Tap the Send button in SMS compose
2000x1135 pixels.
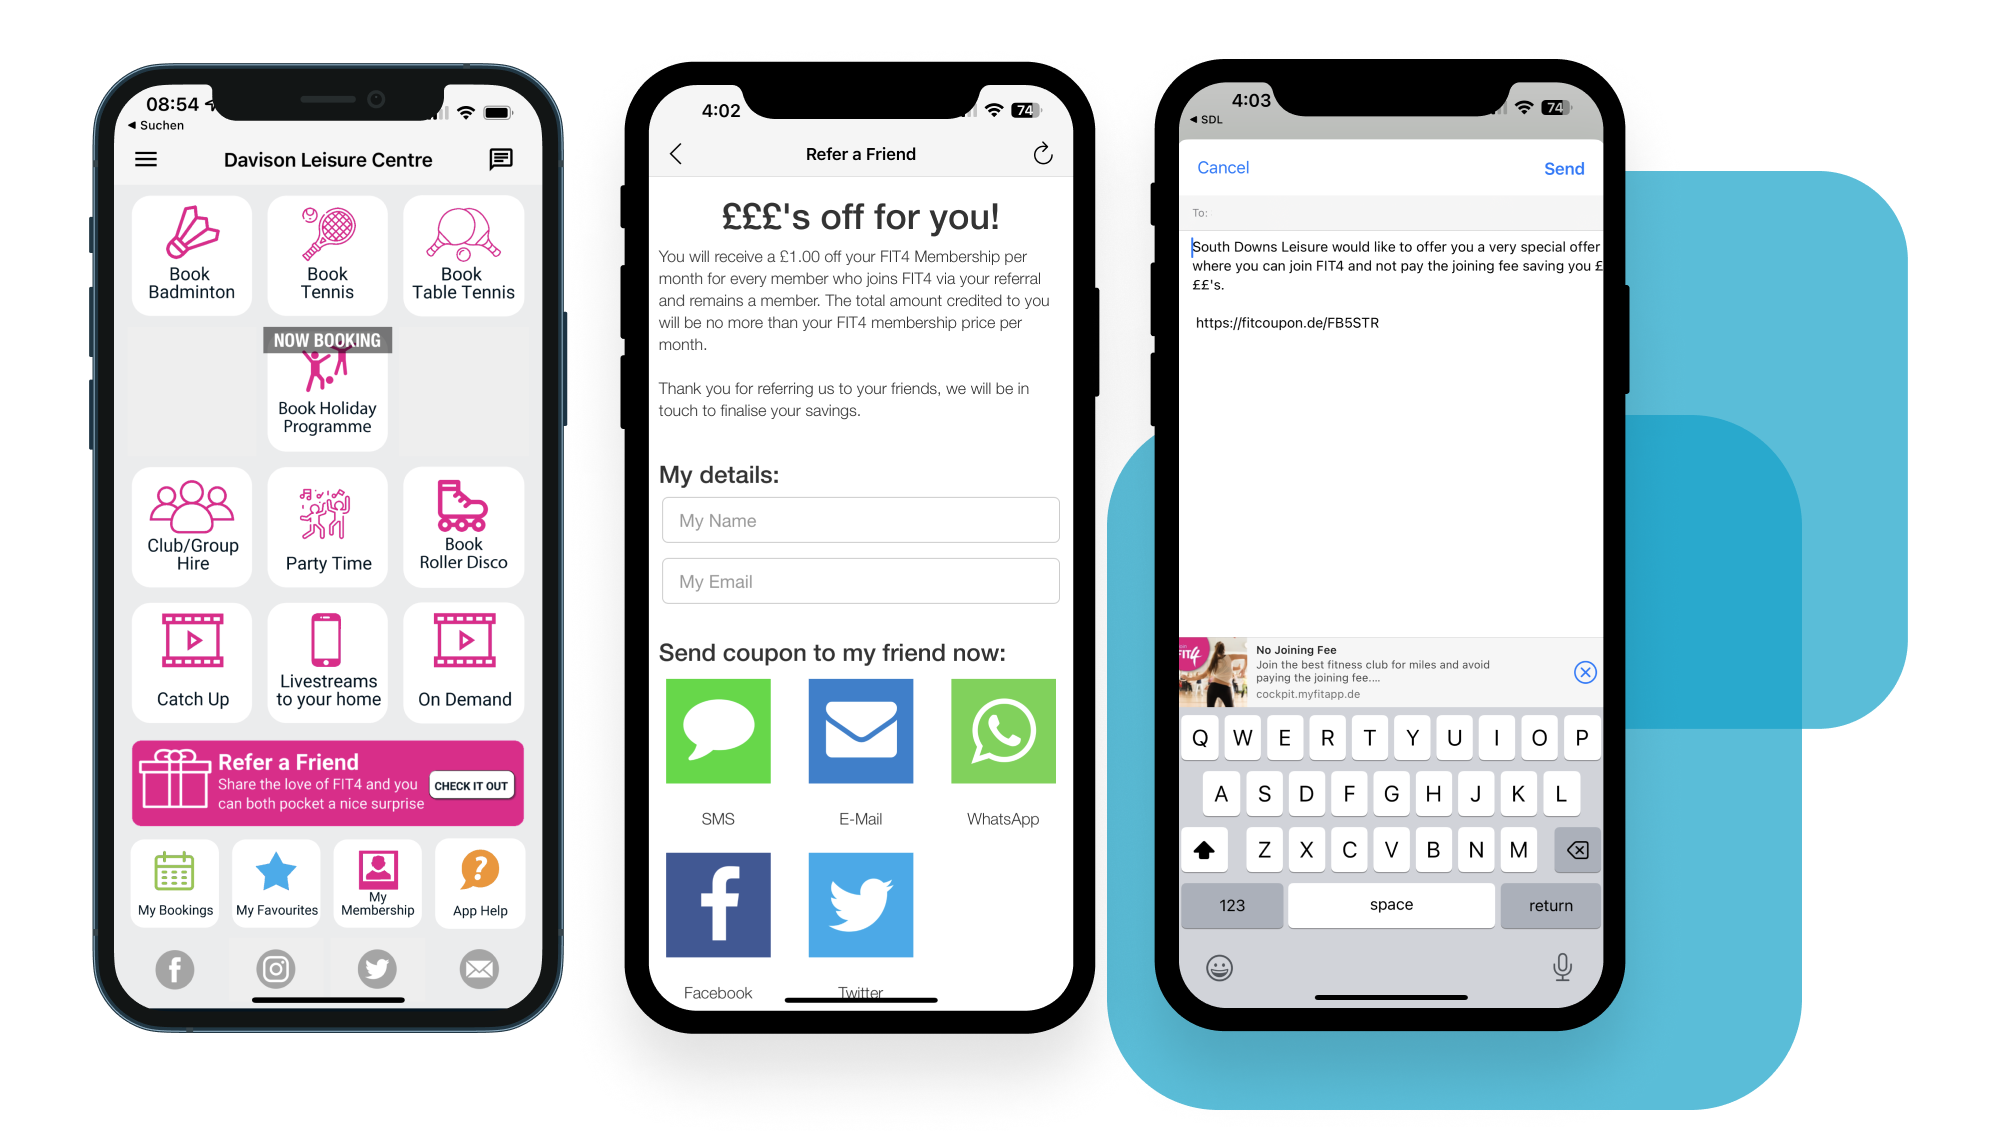[x=1566, y=168]
